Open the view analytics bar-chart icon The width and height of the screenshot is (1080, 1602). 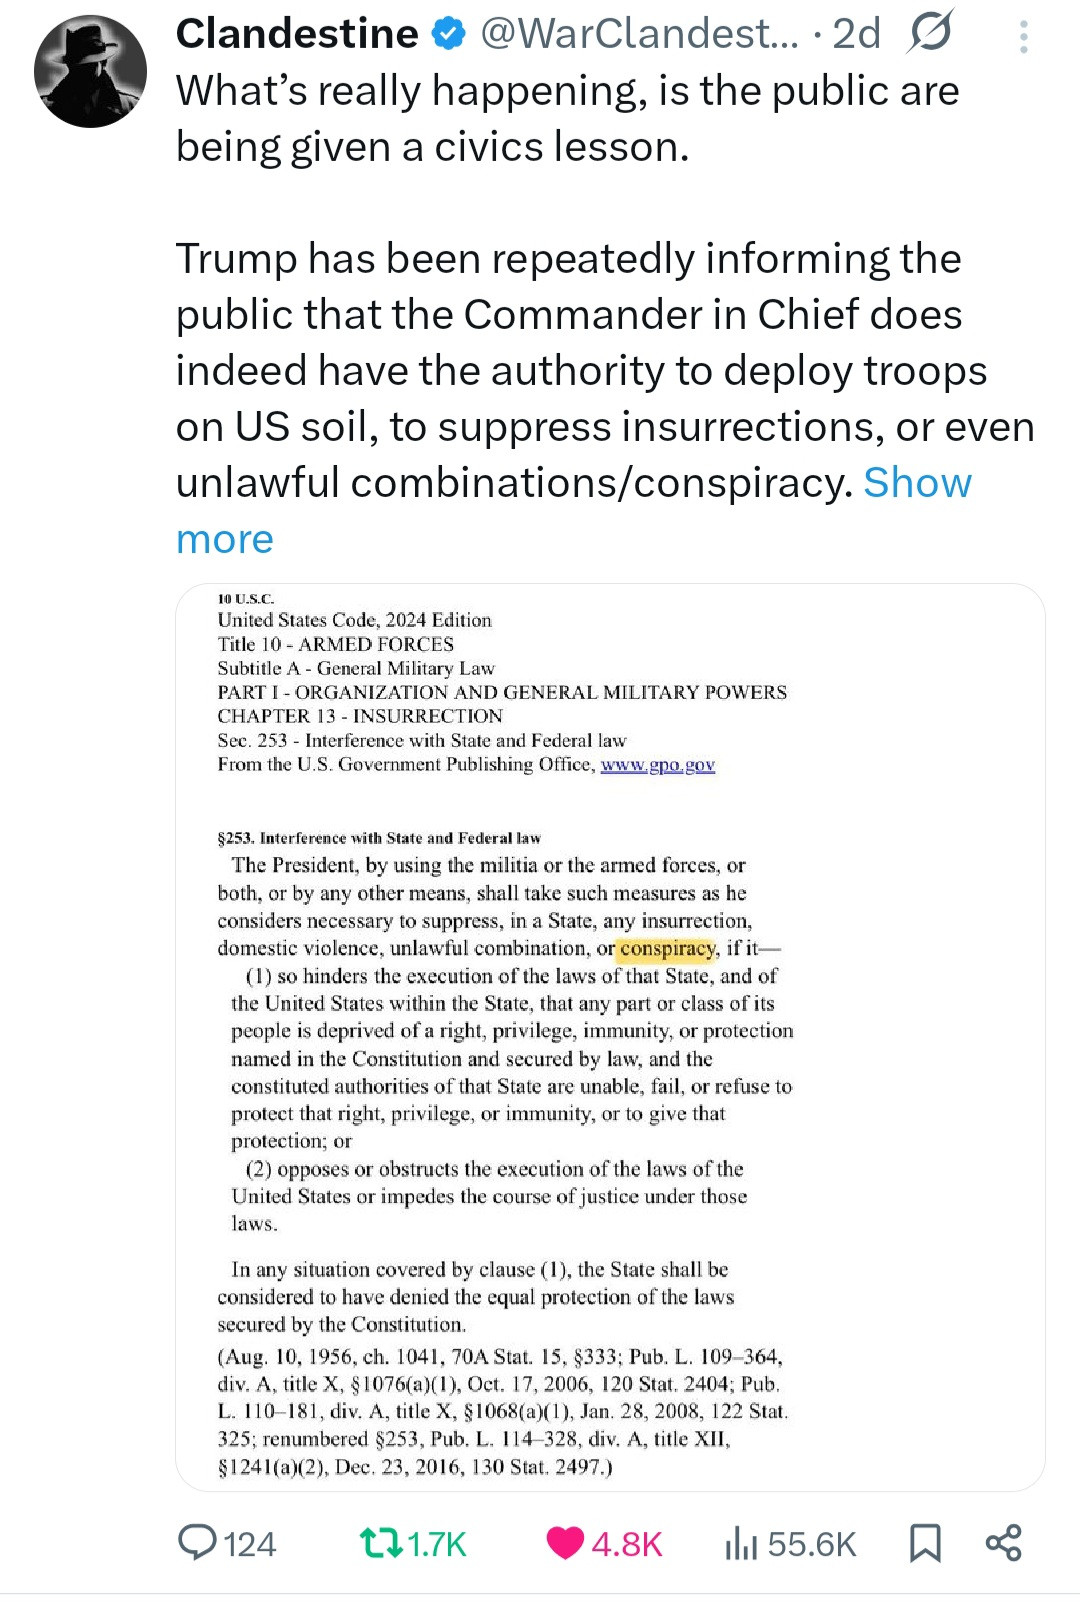(x=740, y=1543)
